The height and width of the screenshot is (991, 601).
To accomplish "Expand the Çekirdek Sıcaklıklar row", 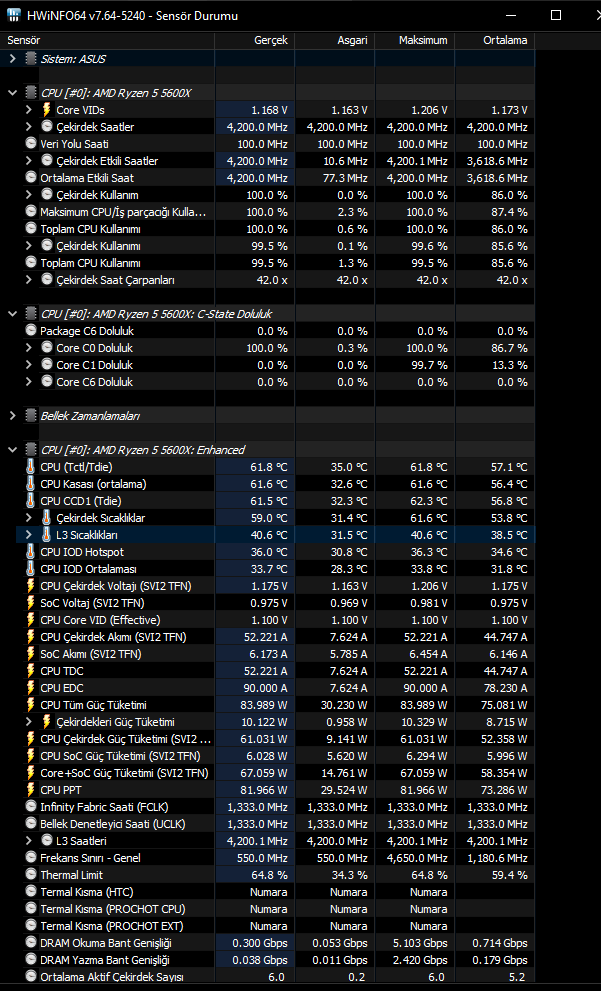I will coord(28,518).
